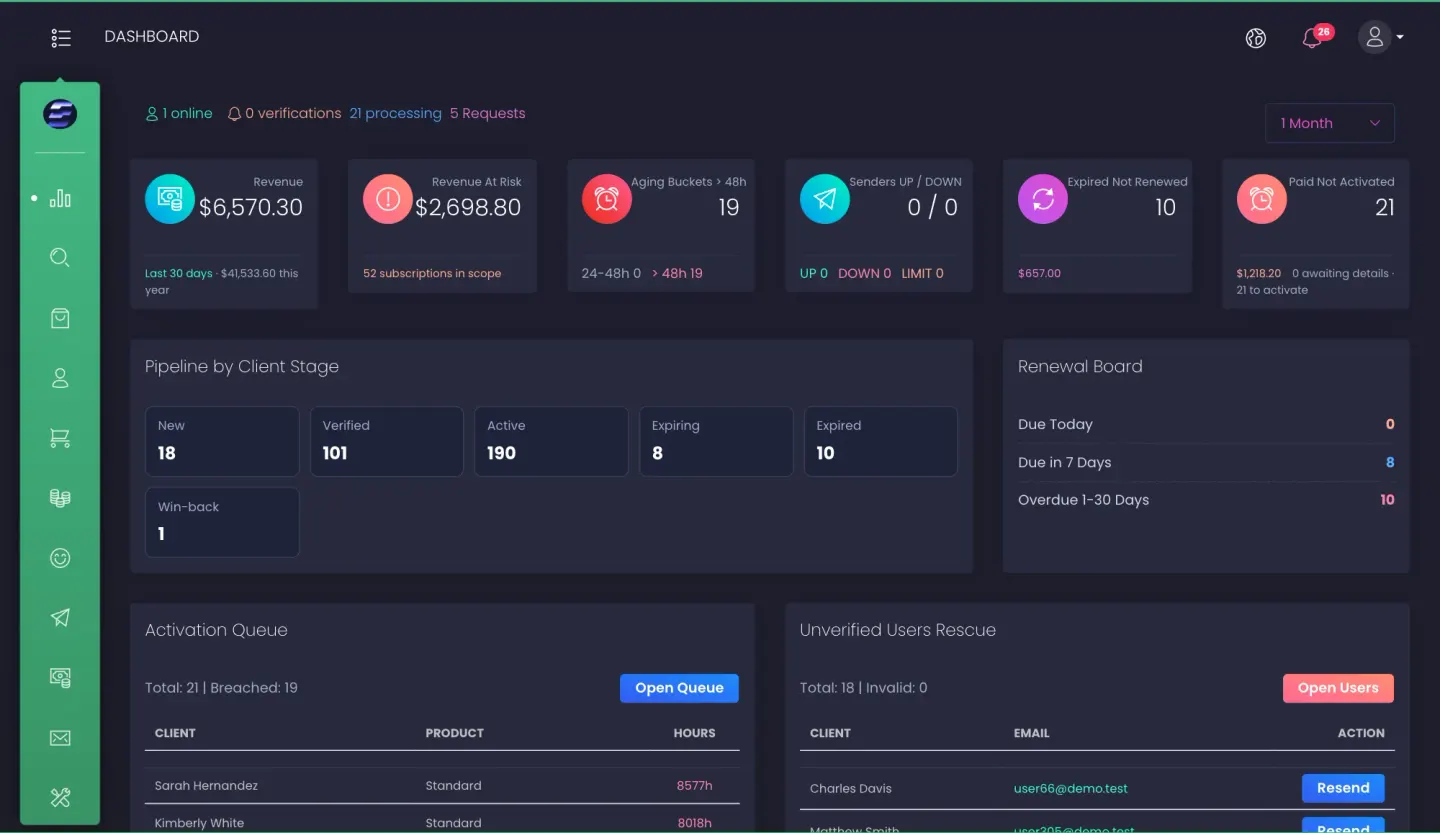Open the shopping cart sidebar icon

tap(60, 438)
